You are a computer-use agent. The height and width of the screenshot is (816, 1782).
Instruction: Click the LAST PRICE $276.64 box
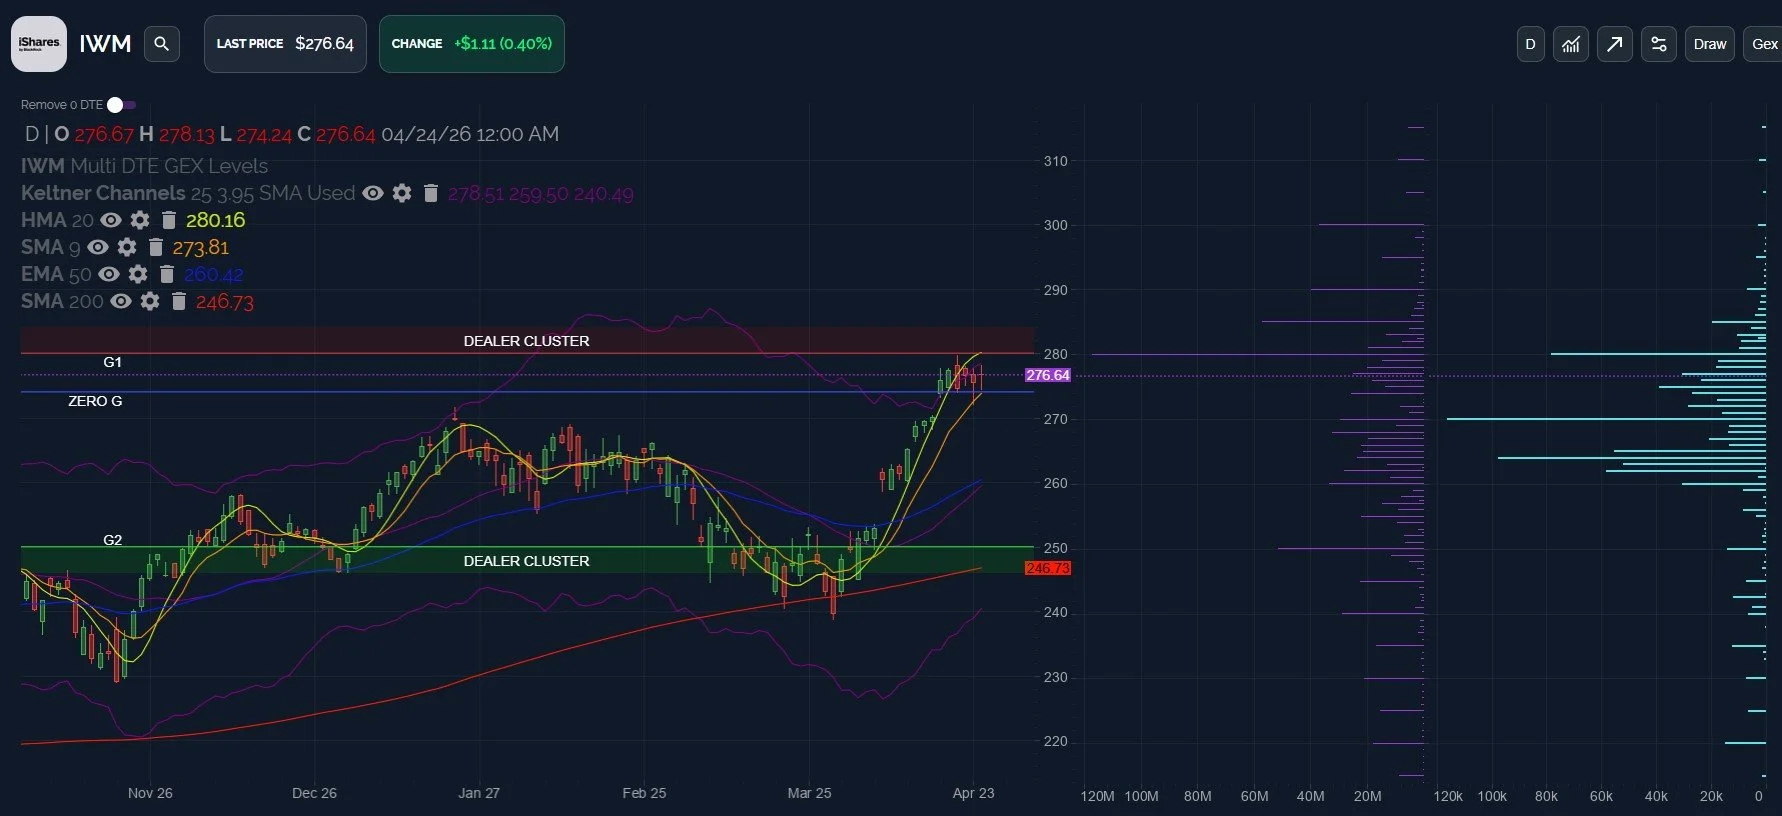coord(285,44)
